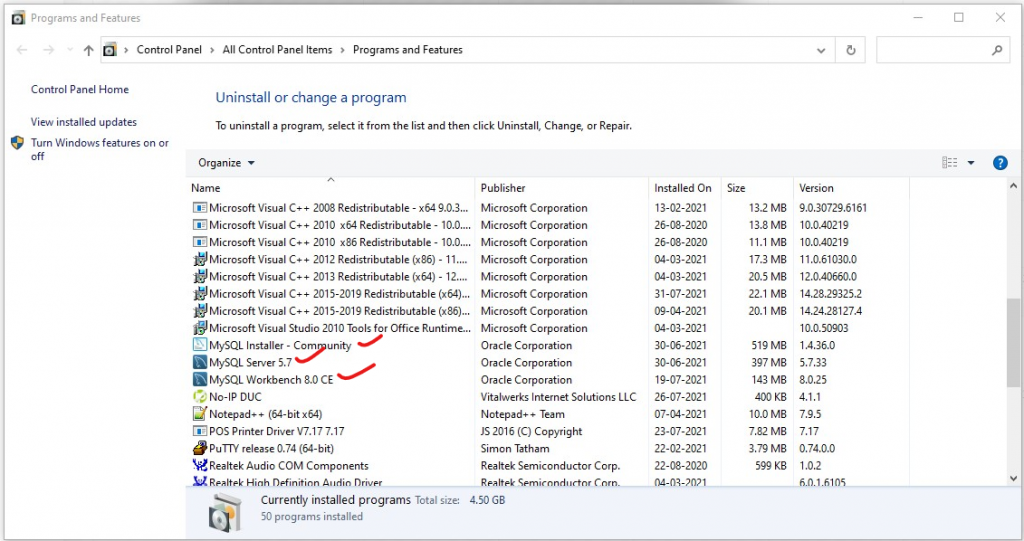Click the scroll down arrow of program list
Image resolution: width=1024 pixels, height=541 pixels.
click(1014, 478)
